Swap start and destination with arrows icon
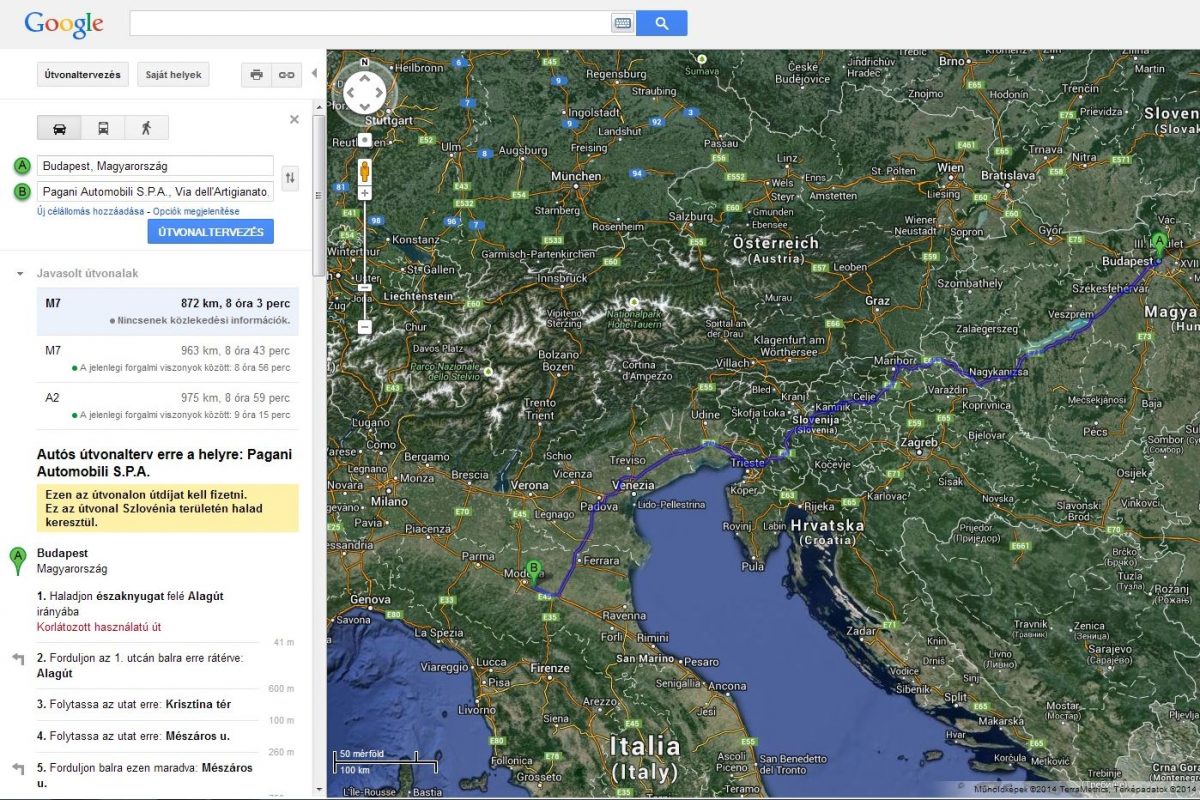 click(x=290, y=179)
